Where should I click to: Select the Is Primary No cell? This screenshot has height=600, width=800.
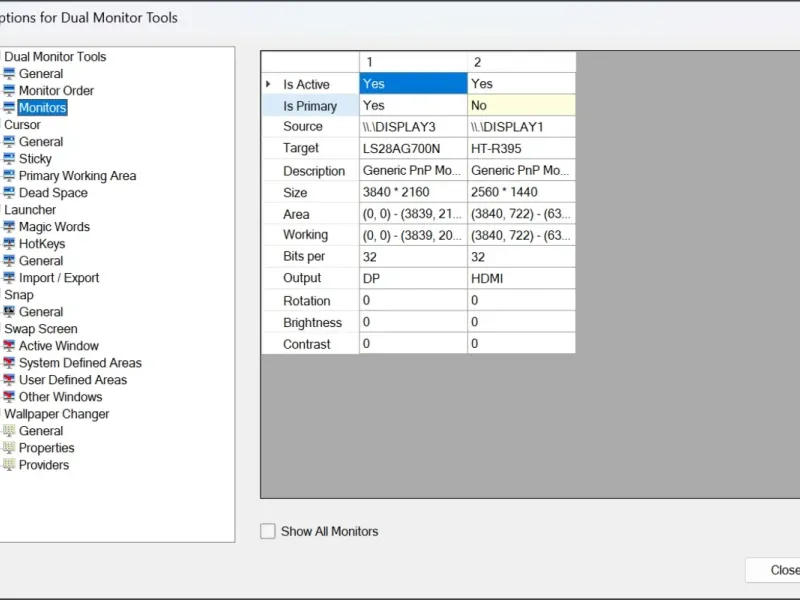pos(521,105)
